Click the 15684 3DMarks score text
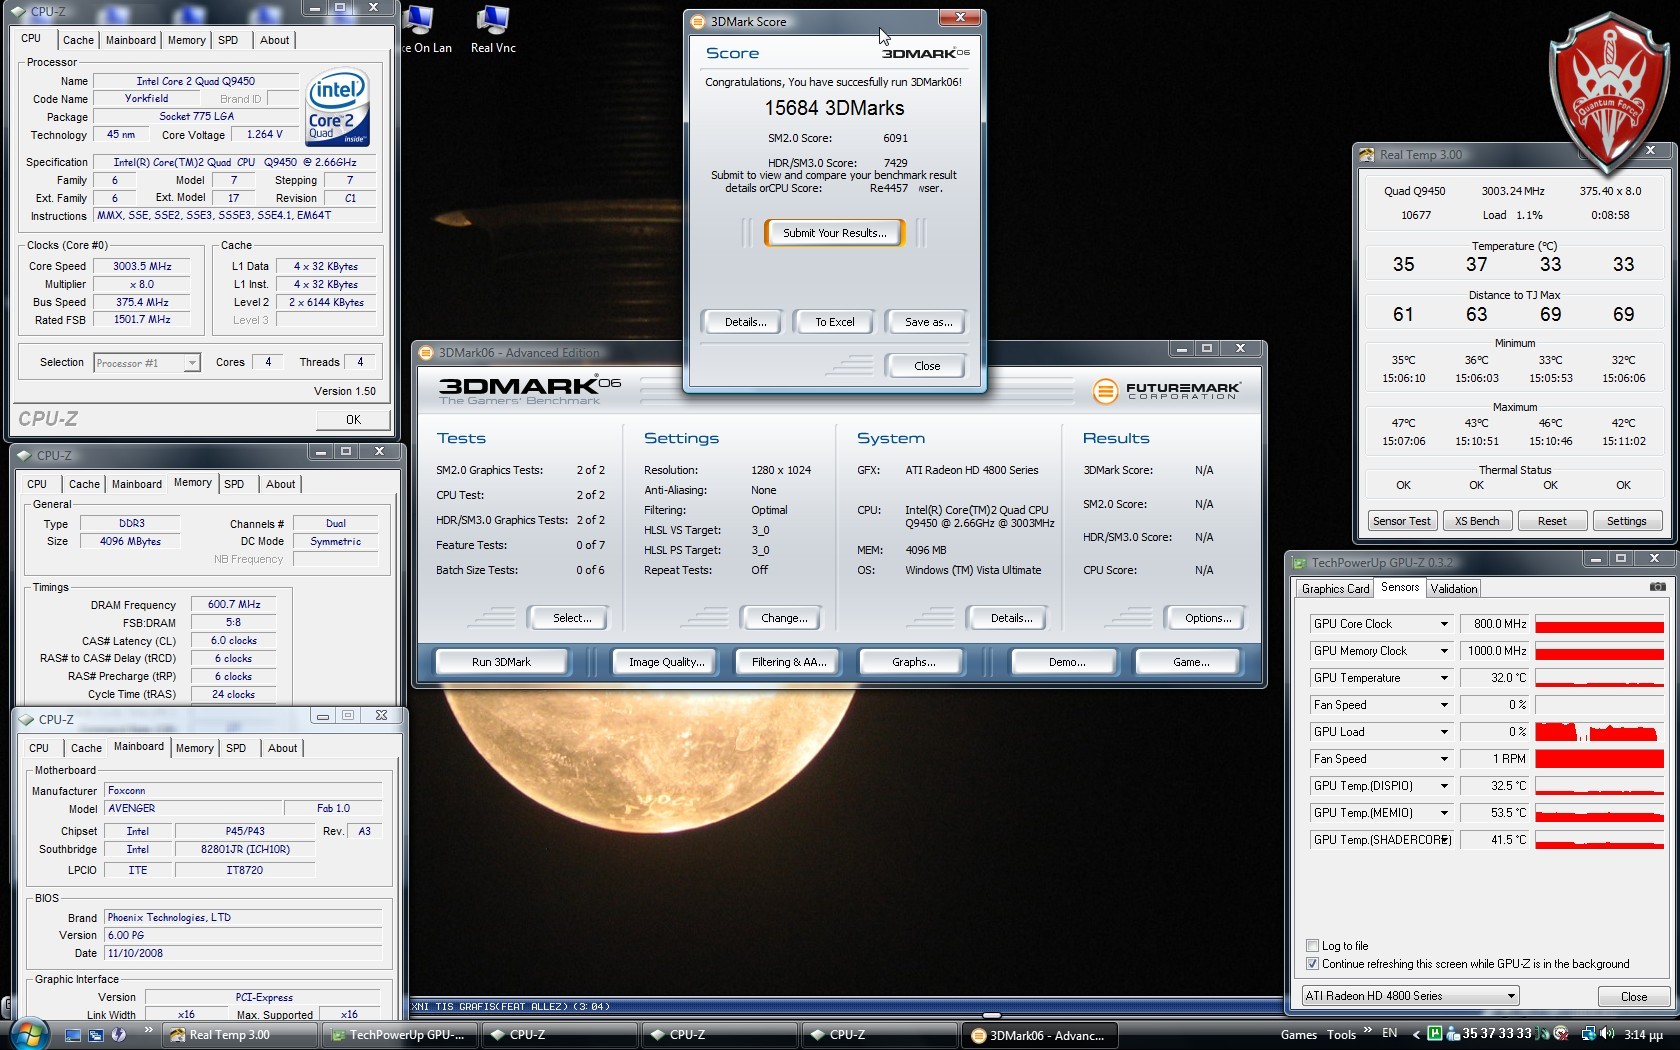 834,108
